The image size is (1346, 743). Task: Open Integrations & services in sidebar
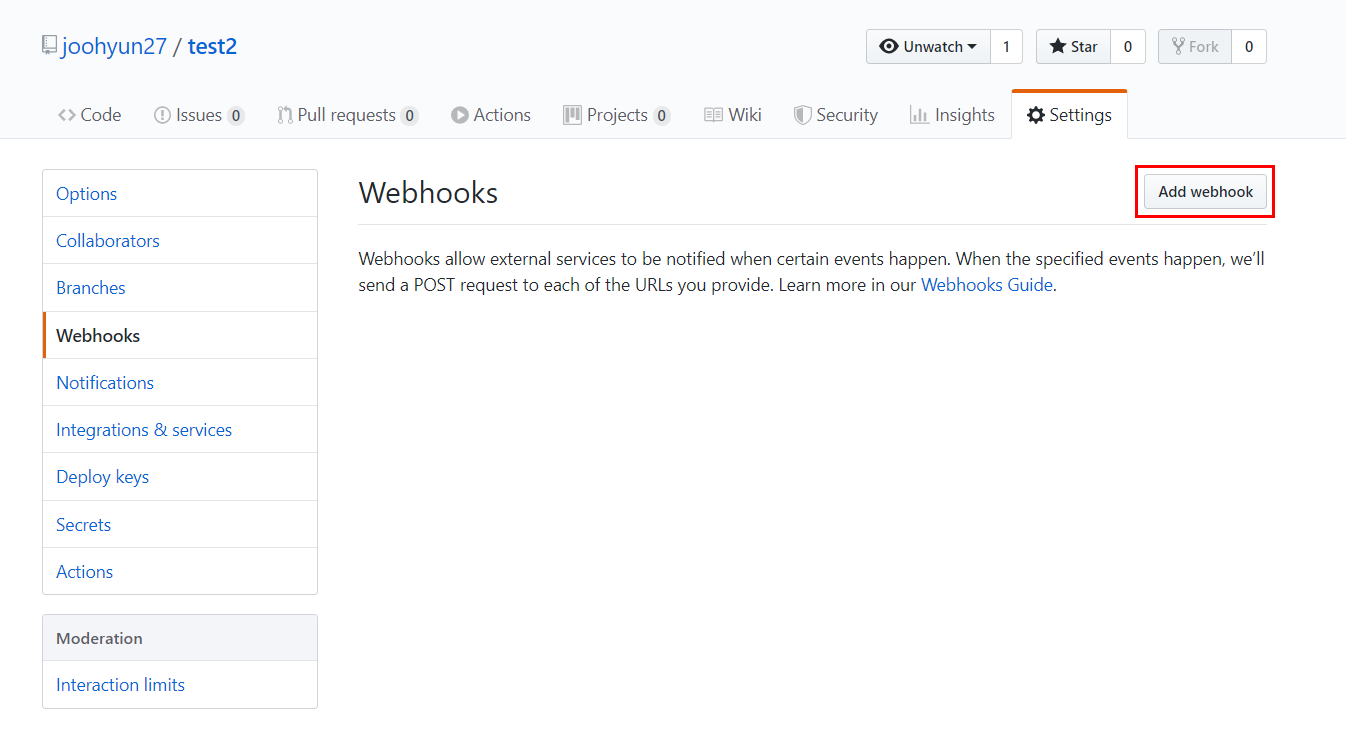pyautogui.click(x=180, y=430)
